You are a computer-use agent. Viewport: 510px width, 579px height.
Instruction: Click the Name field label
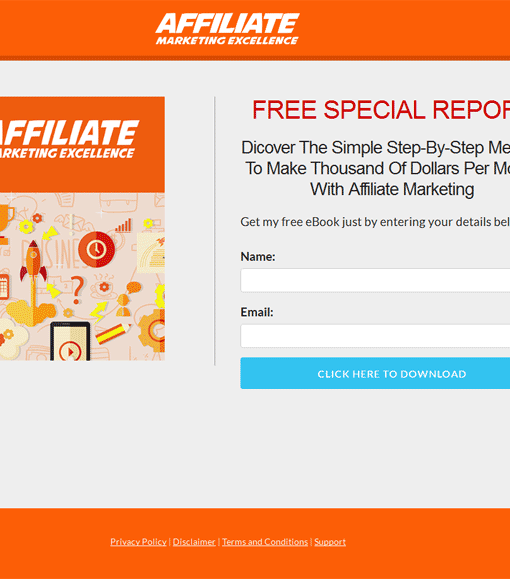(258, 256)
